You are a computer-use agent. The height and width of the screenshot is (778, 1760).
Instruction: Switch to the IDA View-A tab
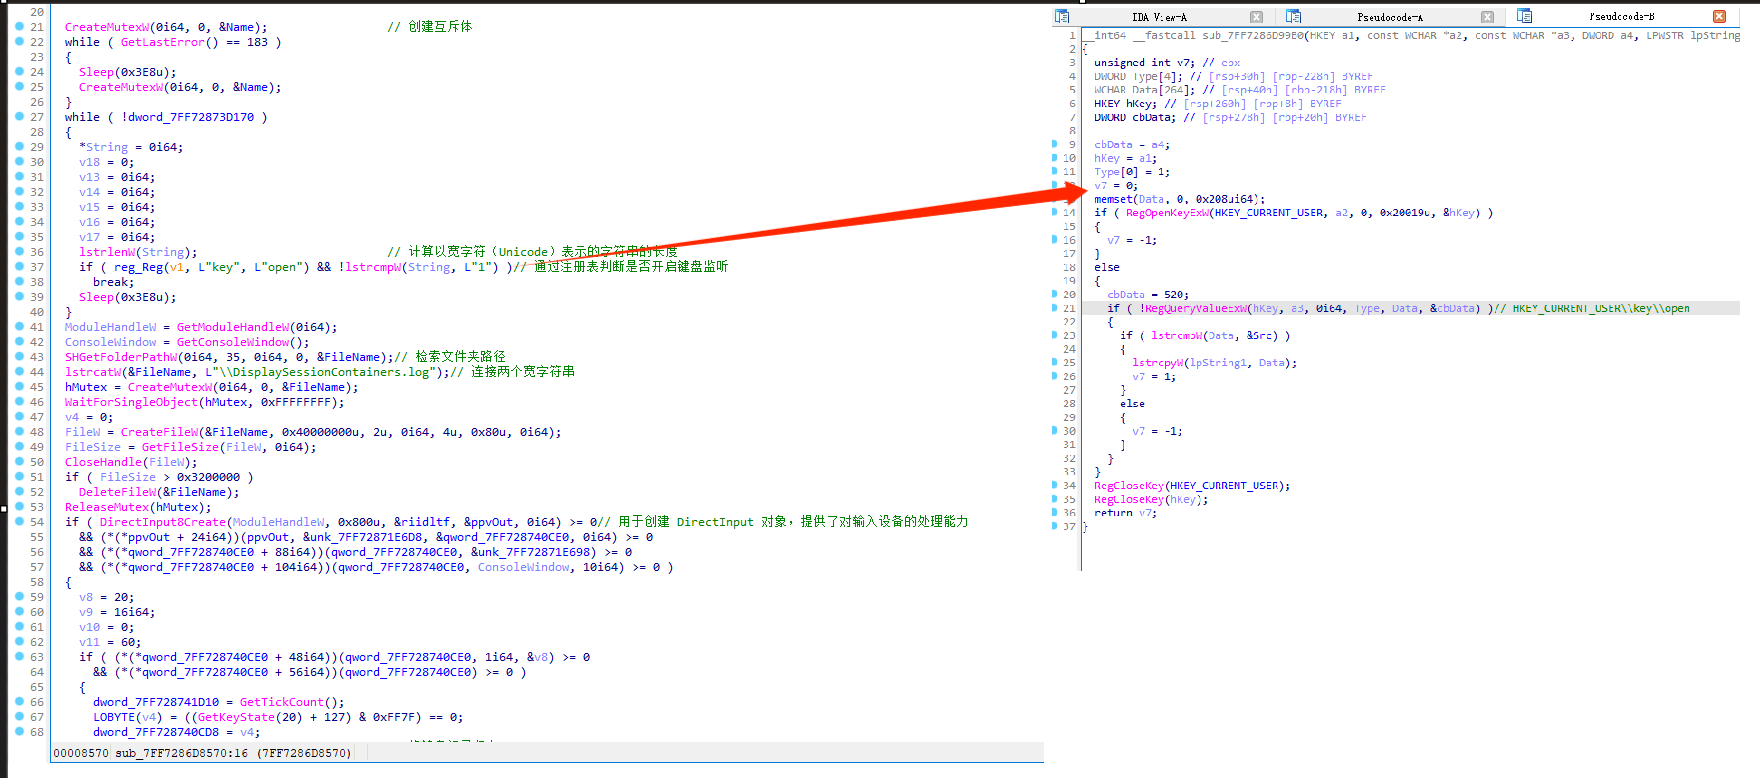[x=1159, y=17]
